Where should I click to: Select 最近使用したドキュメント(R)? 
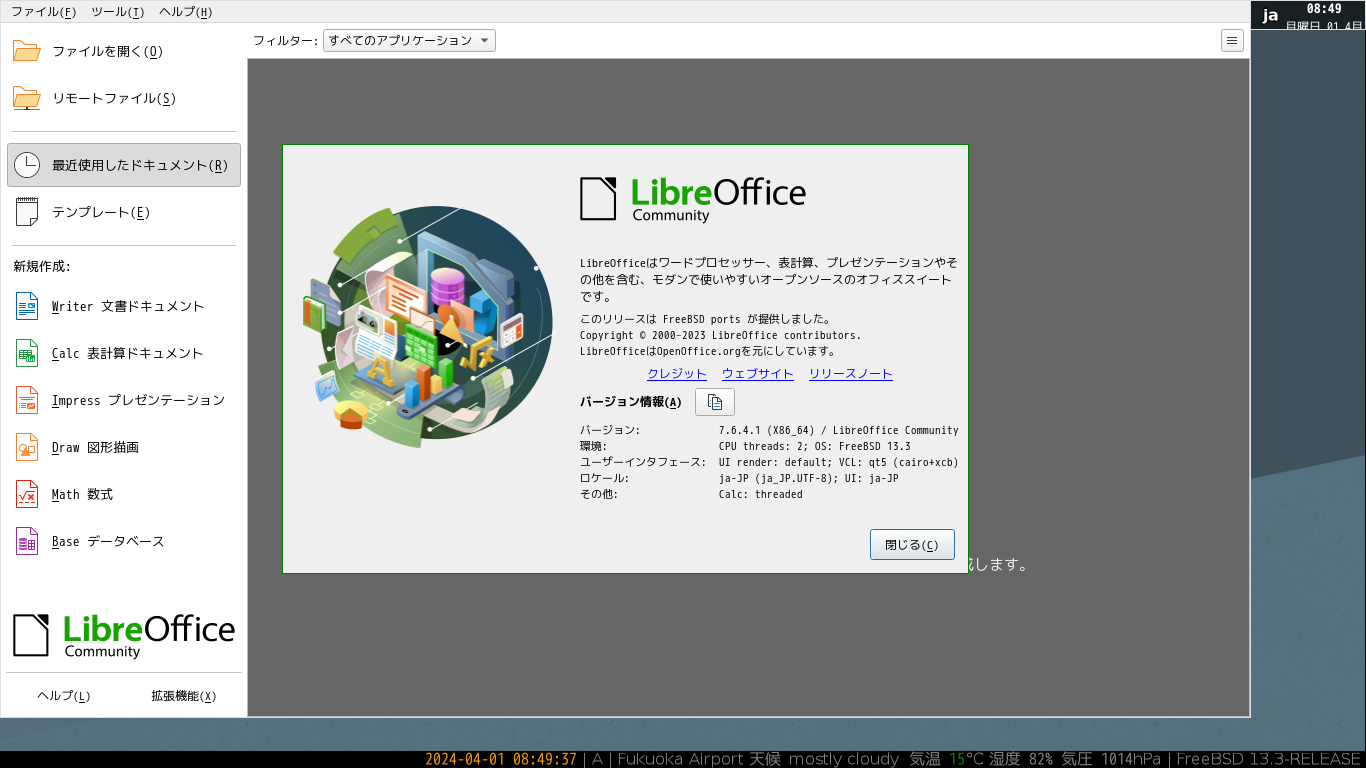(124, 165)
